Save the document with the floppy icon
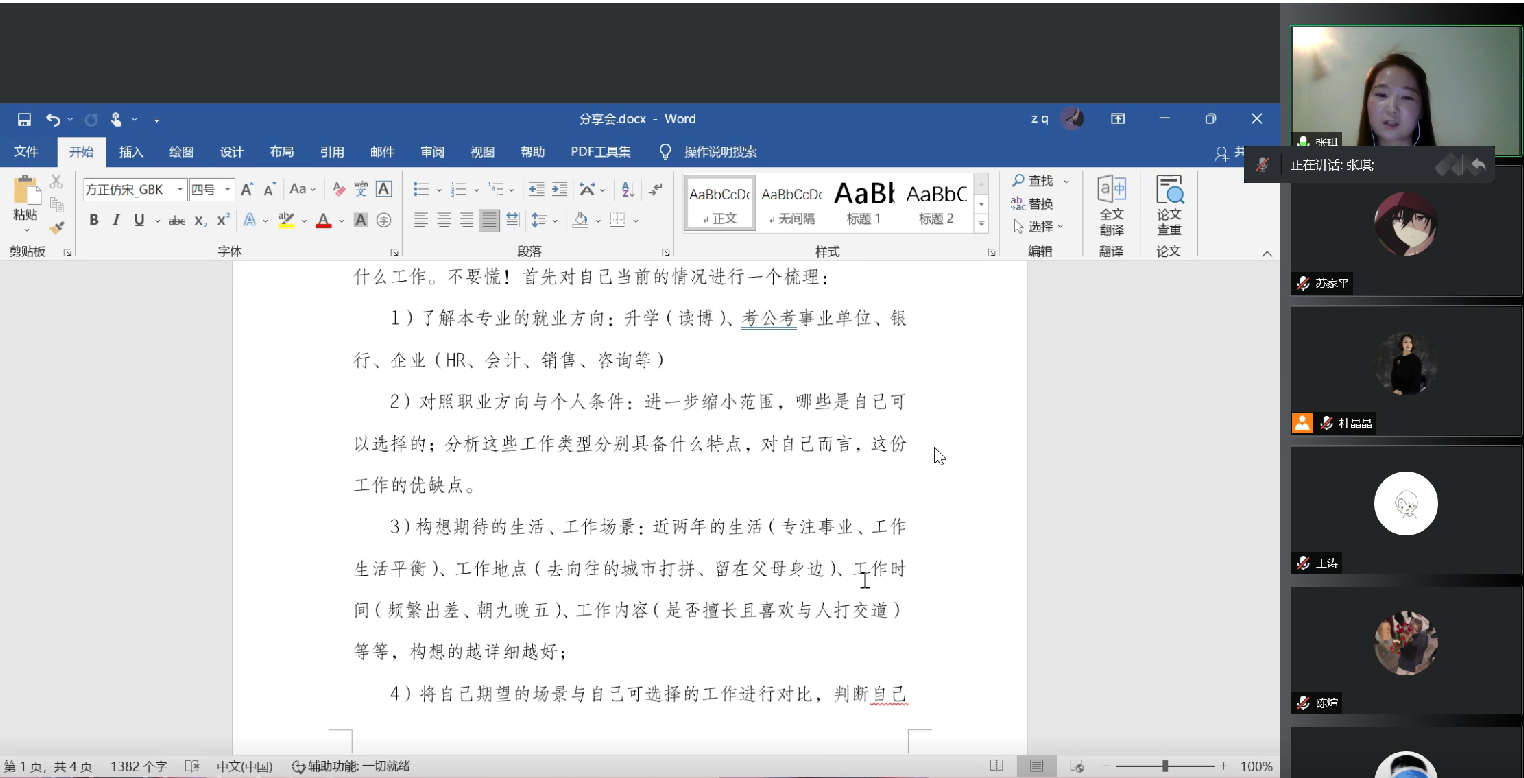The image size is (1524, 778). point(24,119)
